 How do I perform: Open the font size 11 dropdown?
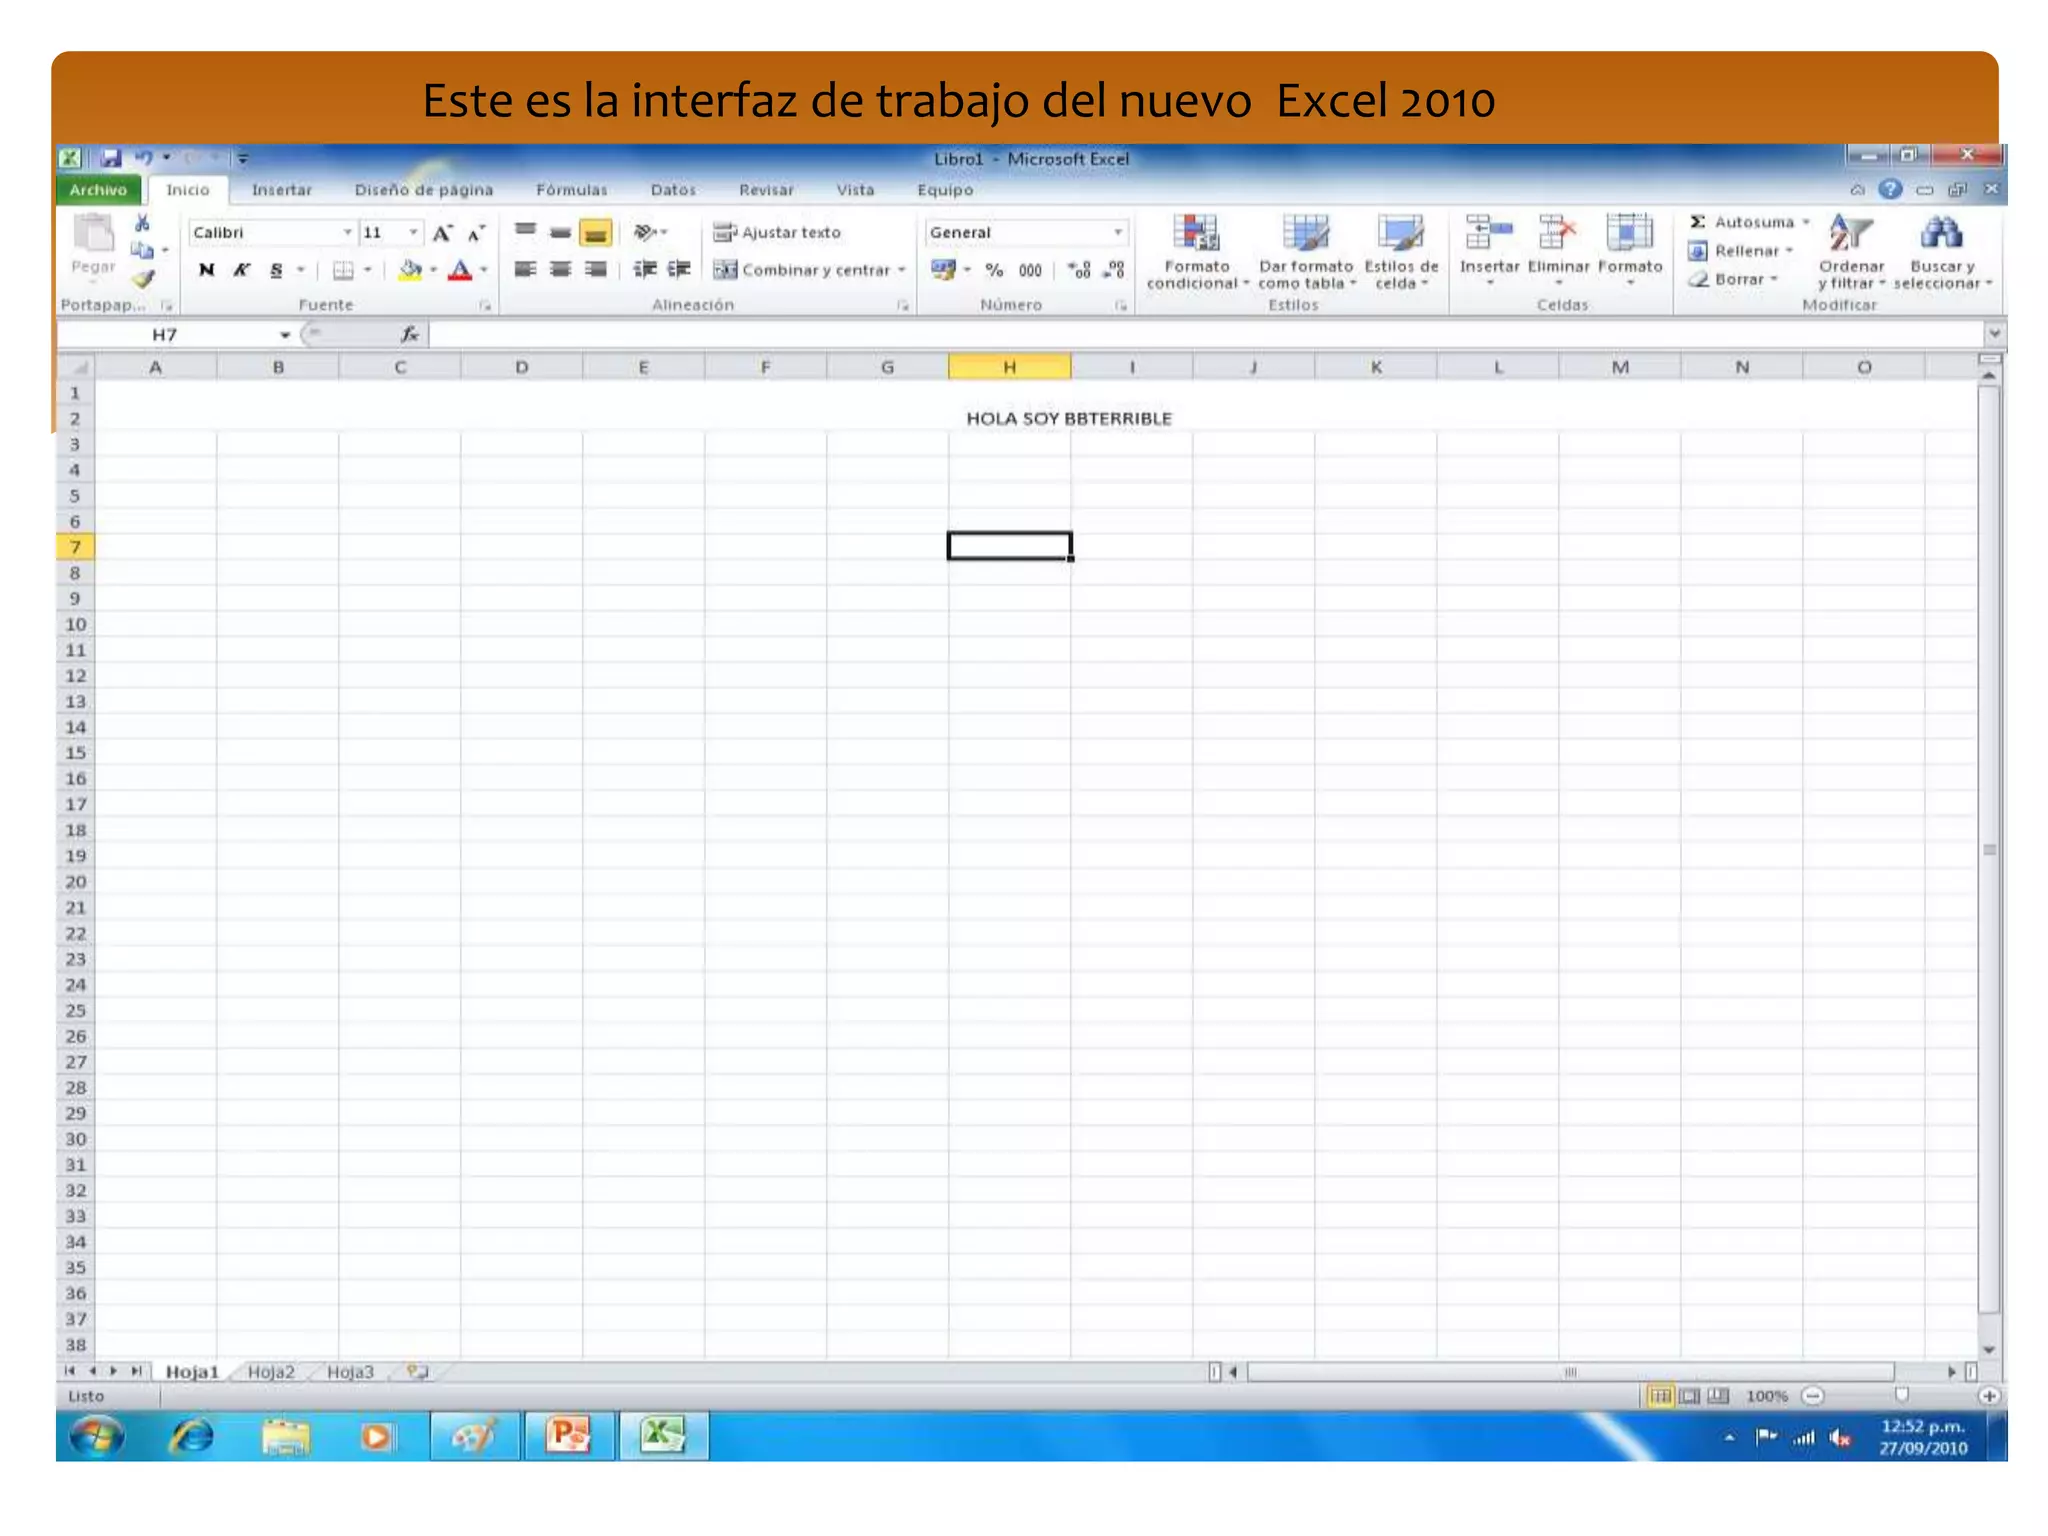[413, 232]
